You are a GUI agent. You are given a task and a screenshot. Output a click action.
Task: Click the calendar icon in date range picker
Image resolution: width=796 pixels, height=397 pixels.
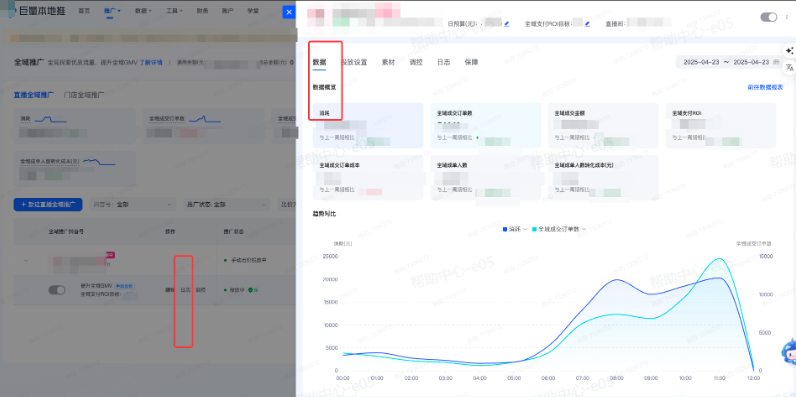tap(775, 62)
